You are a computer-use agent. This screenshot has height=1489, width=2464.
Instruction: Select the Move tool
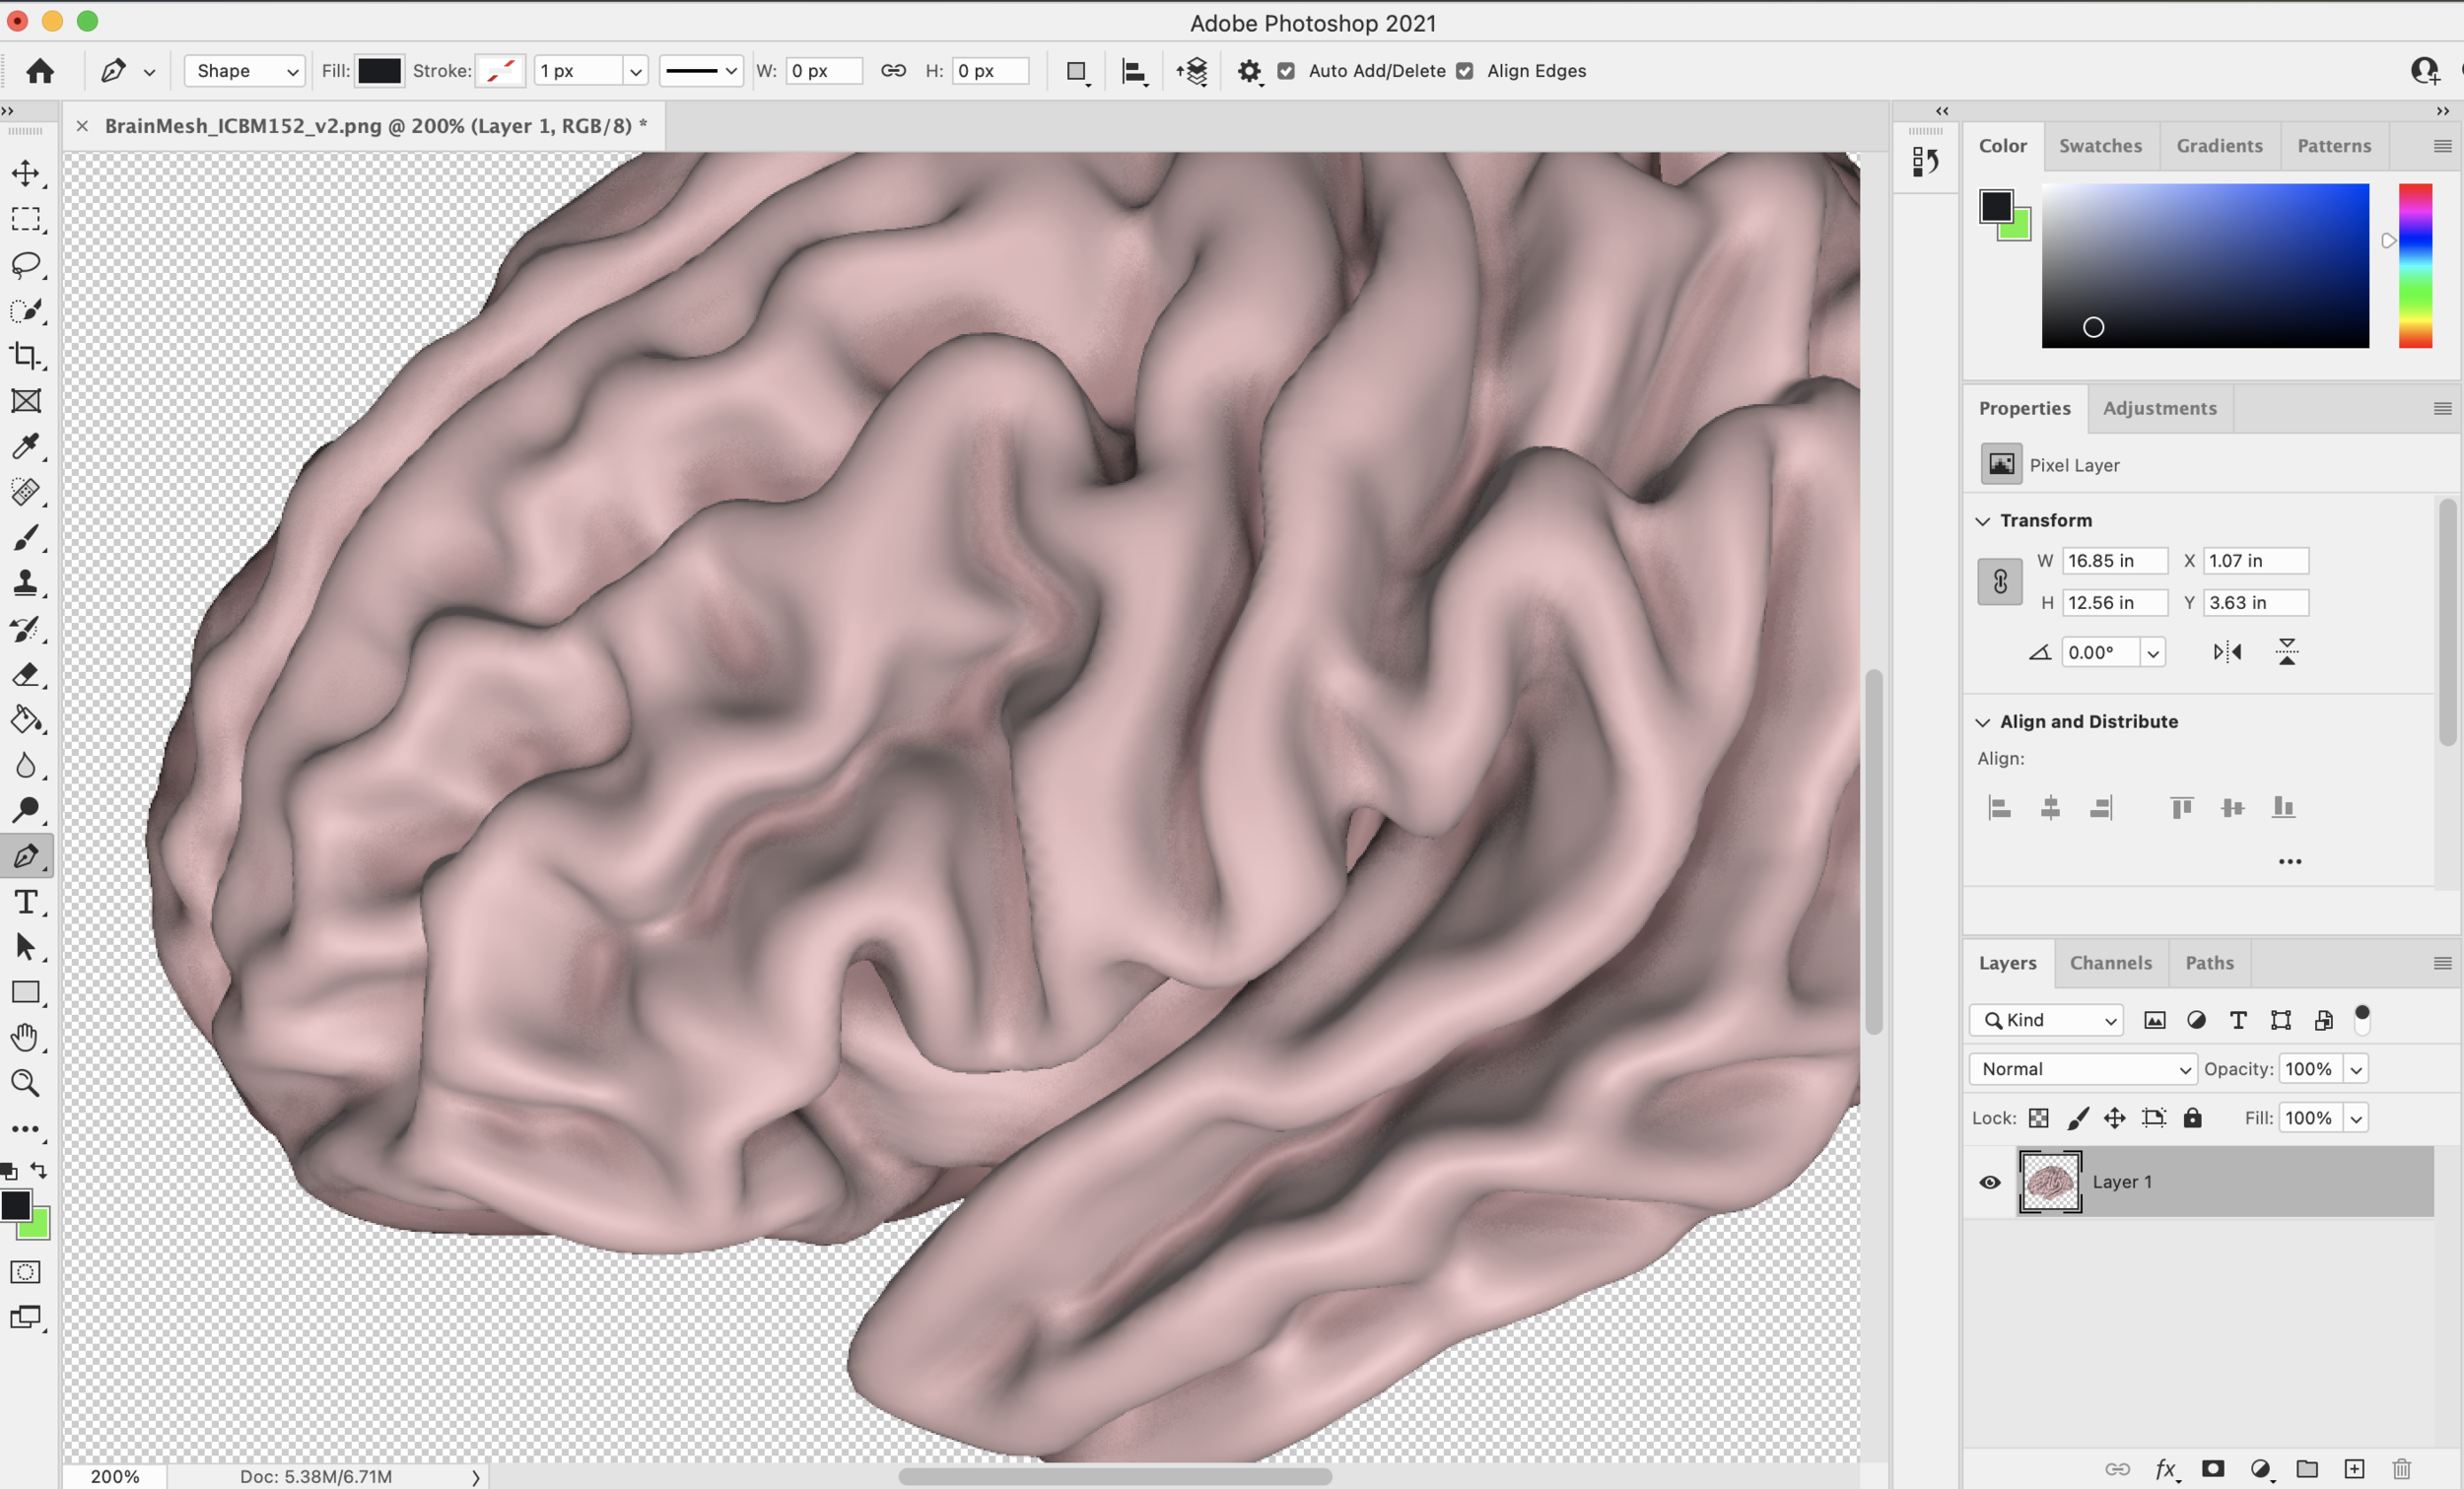26,173
